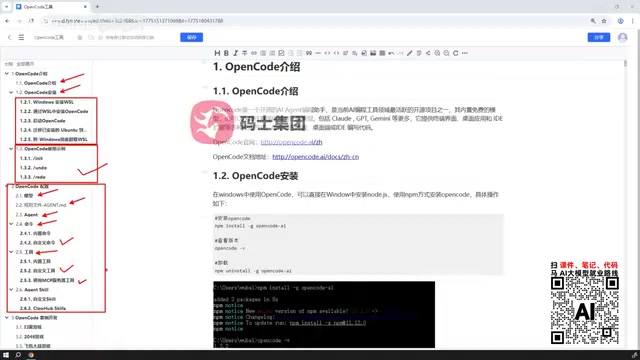The width and height of the screenshot is (640, 360).
Task: Toggle the outline sidebar hamburger menu
Action: 21,37
